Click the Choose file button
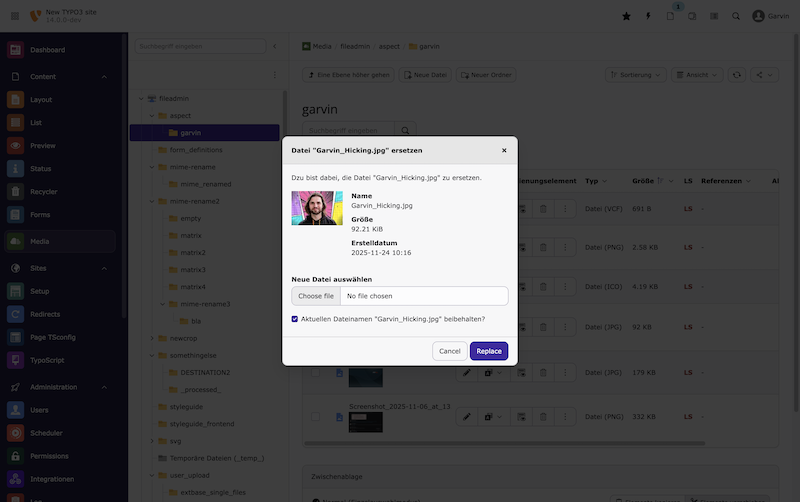 [x=315, y=296]
